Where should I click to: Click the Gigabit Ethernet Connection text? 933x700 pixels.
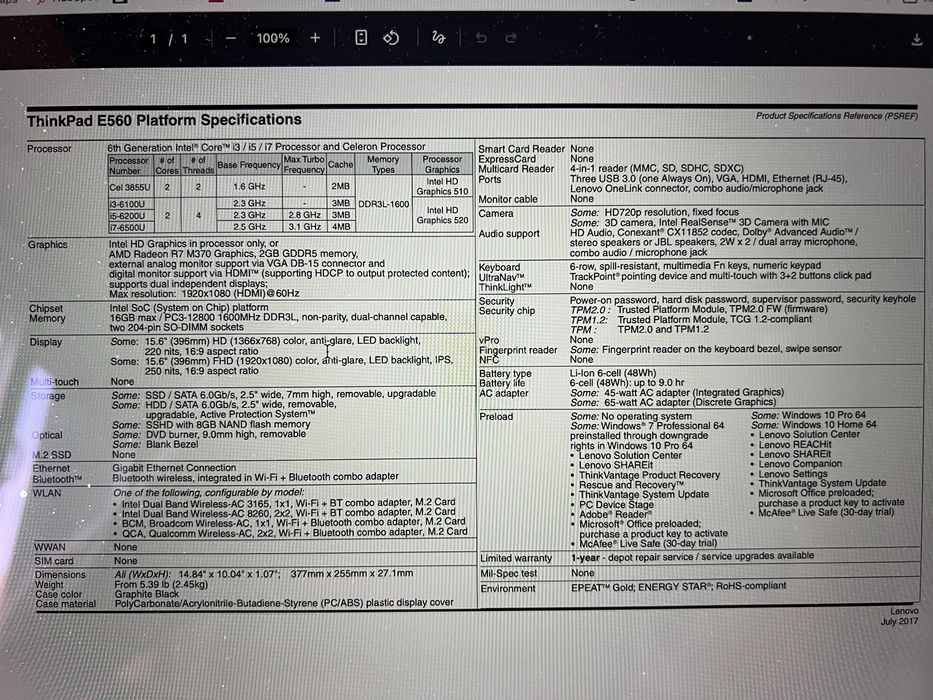point(174,468)
